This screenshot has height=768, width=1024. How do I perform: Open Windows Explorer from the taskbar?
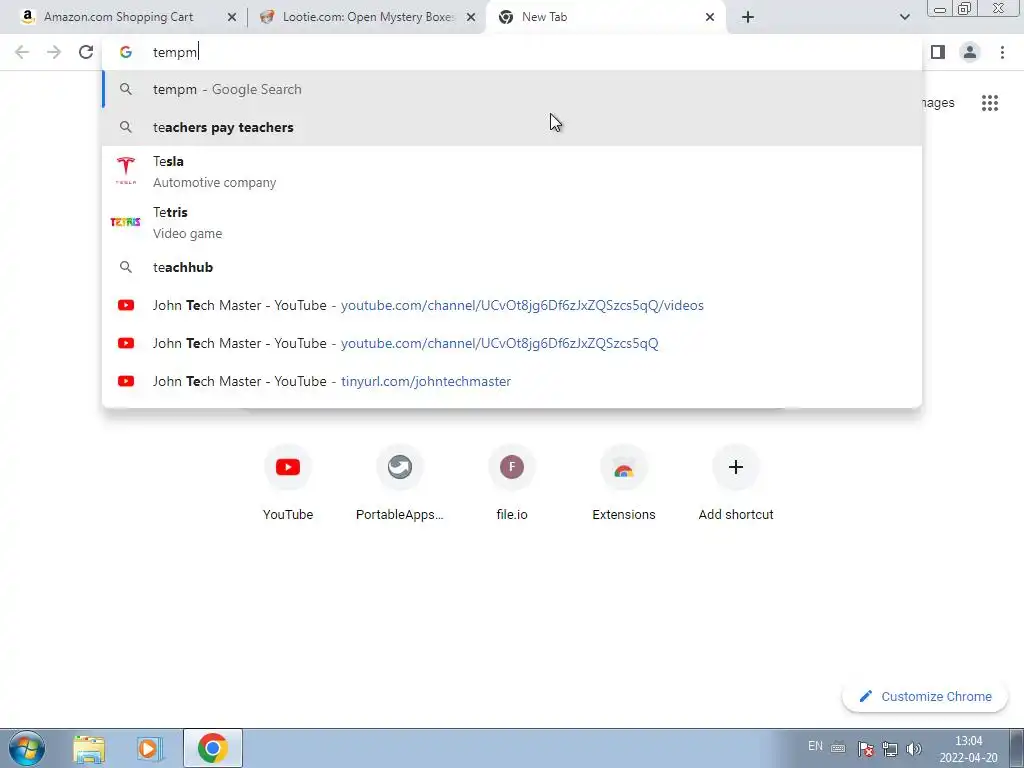tap(89, 748)
